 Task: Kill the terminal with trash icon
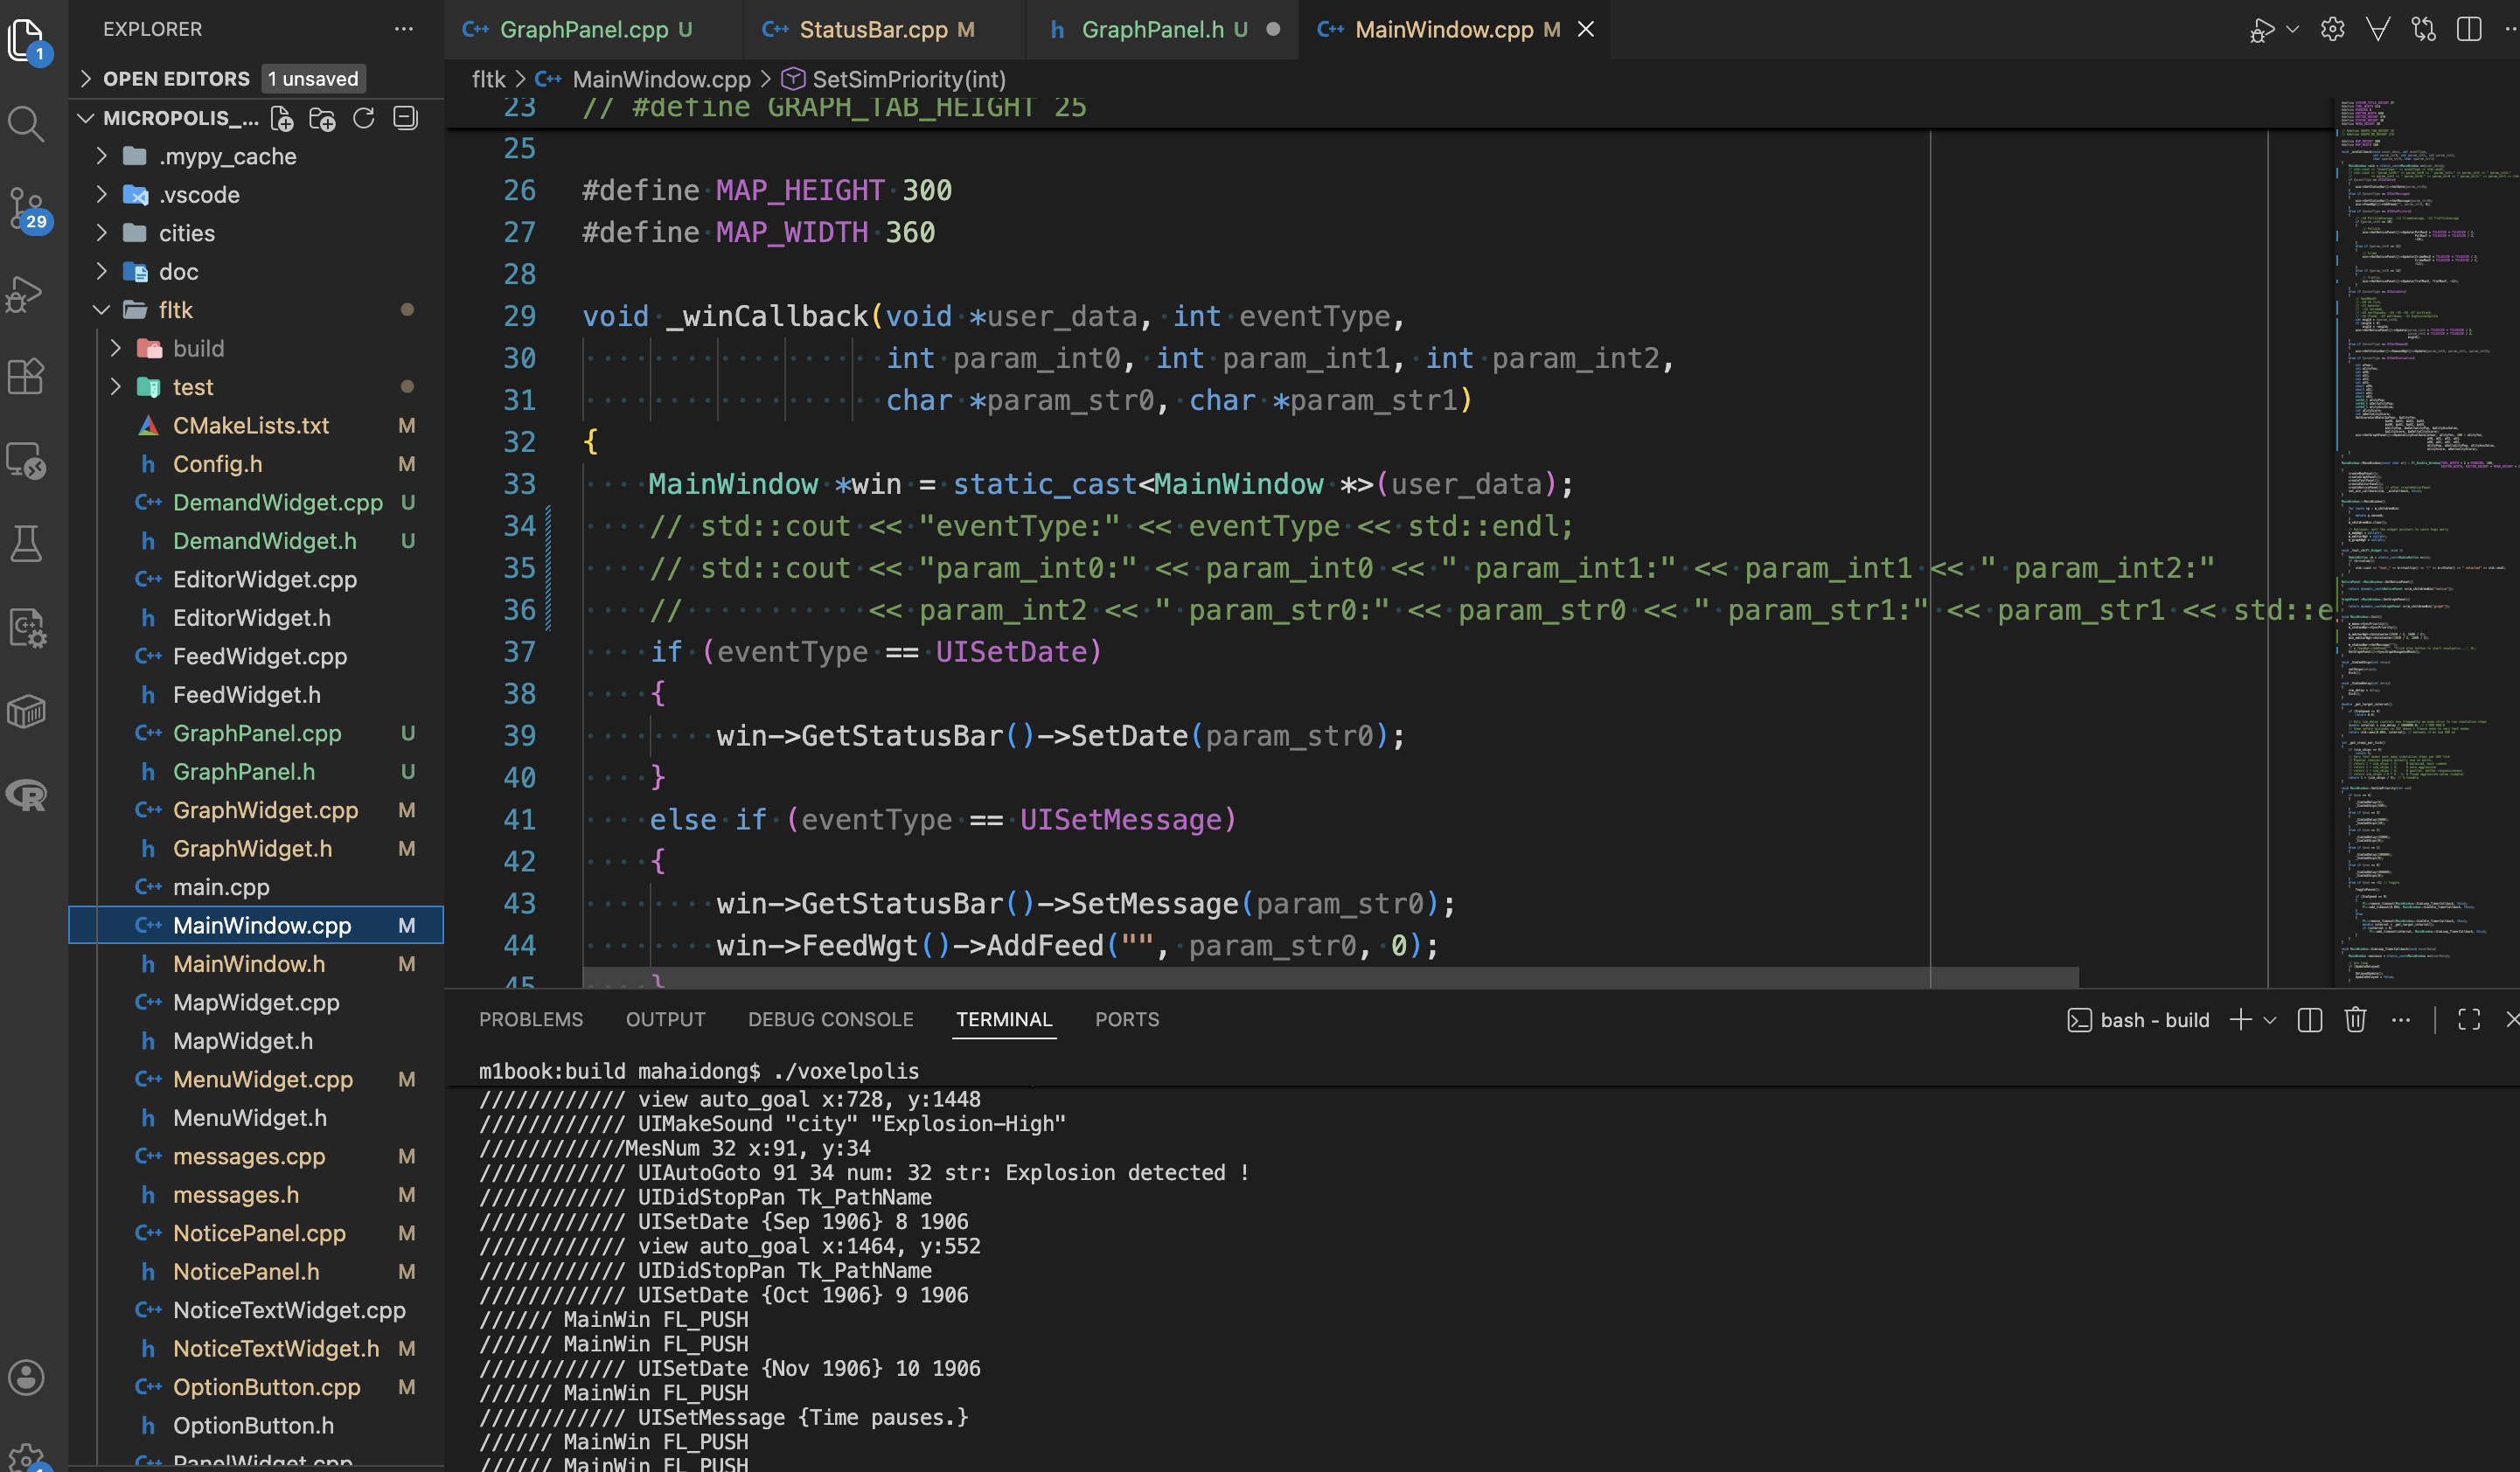tap(2355, 1020)
